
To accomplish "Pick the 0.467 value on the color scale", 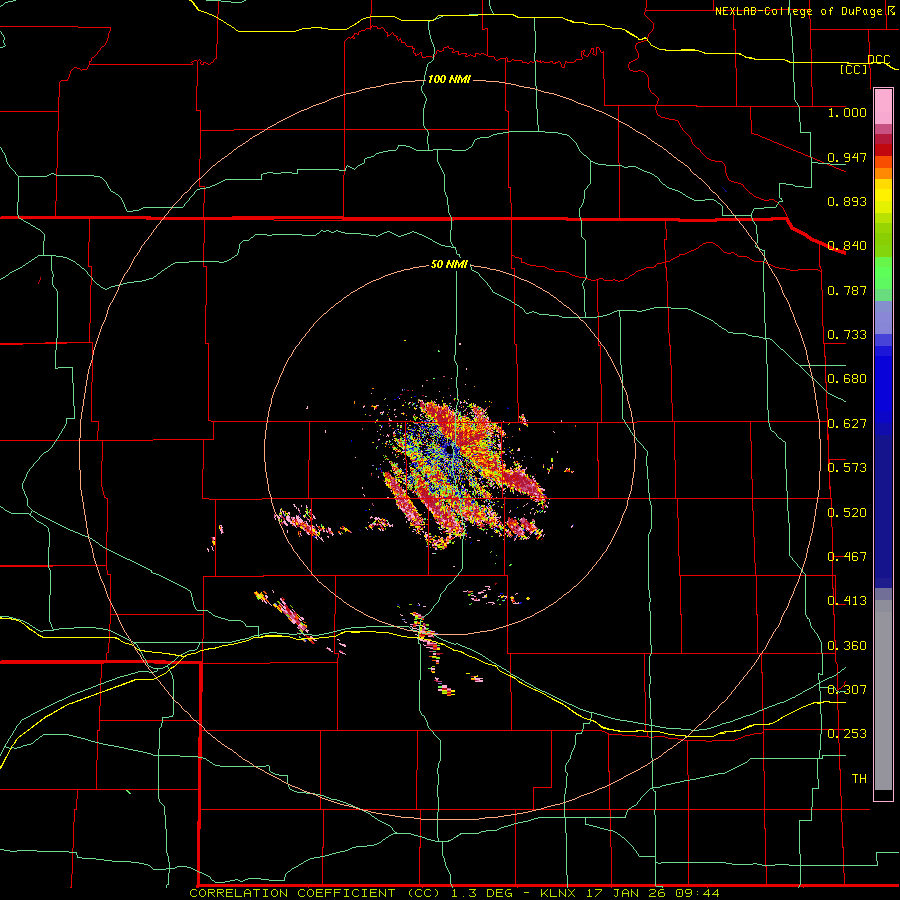I will 847,557.
